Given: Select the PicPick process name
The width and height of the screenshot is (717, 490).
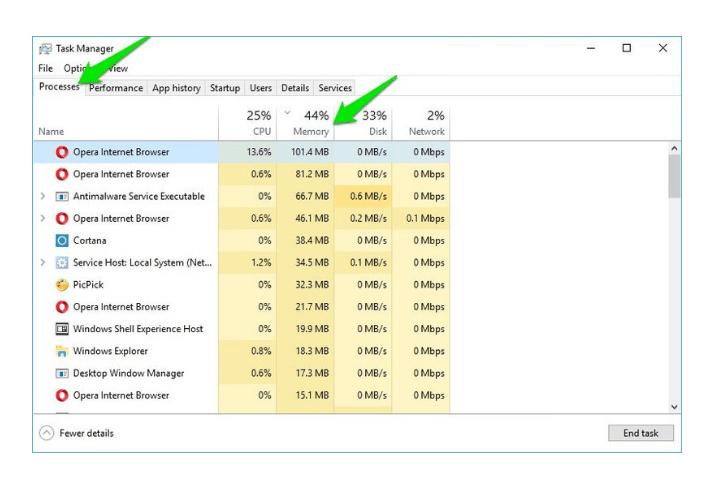Looking at the screenshot, I should tap(88, 285).
